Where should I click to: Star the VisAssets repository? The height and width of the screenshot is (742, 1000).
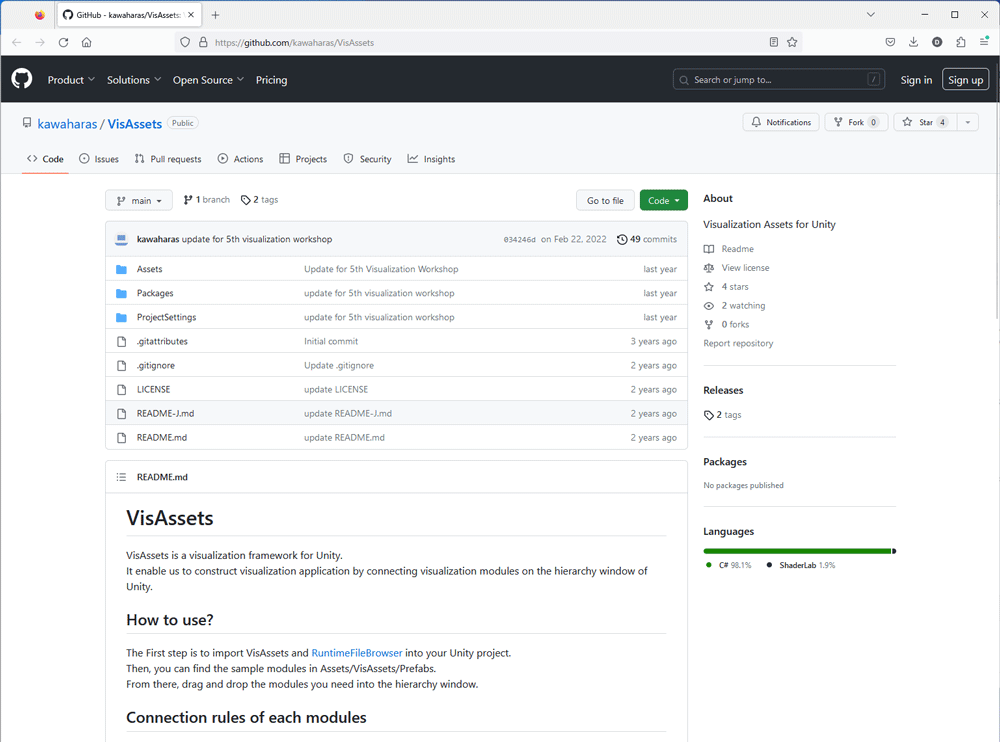(925, 122)
